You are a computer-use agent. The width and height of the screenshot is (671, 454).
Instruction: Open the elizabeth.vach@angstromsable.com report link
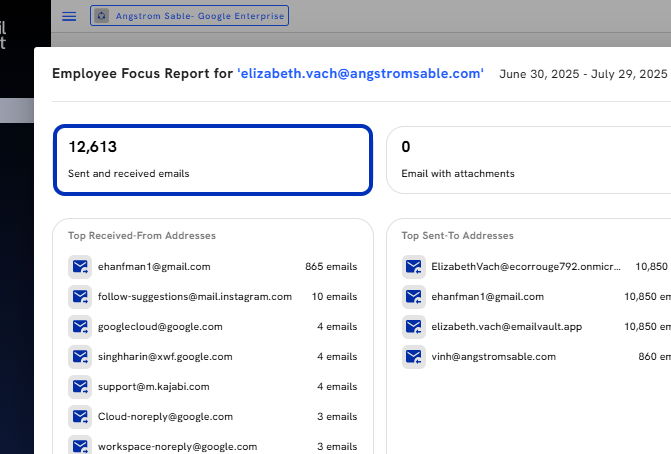pos(360,74)
